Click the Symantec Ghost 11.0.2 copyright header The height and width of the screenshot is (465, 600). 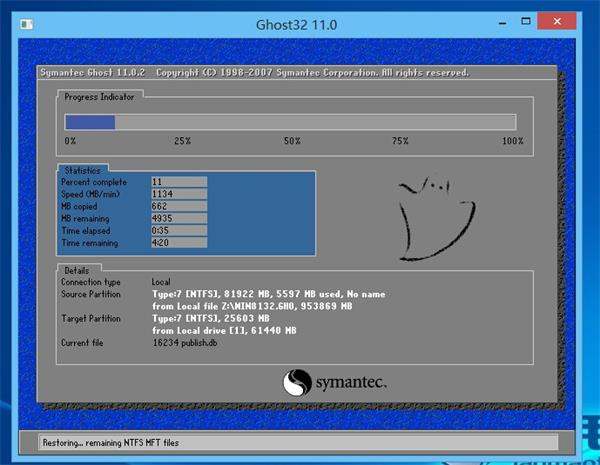click(x=254, y=73)
